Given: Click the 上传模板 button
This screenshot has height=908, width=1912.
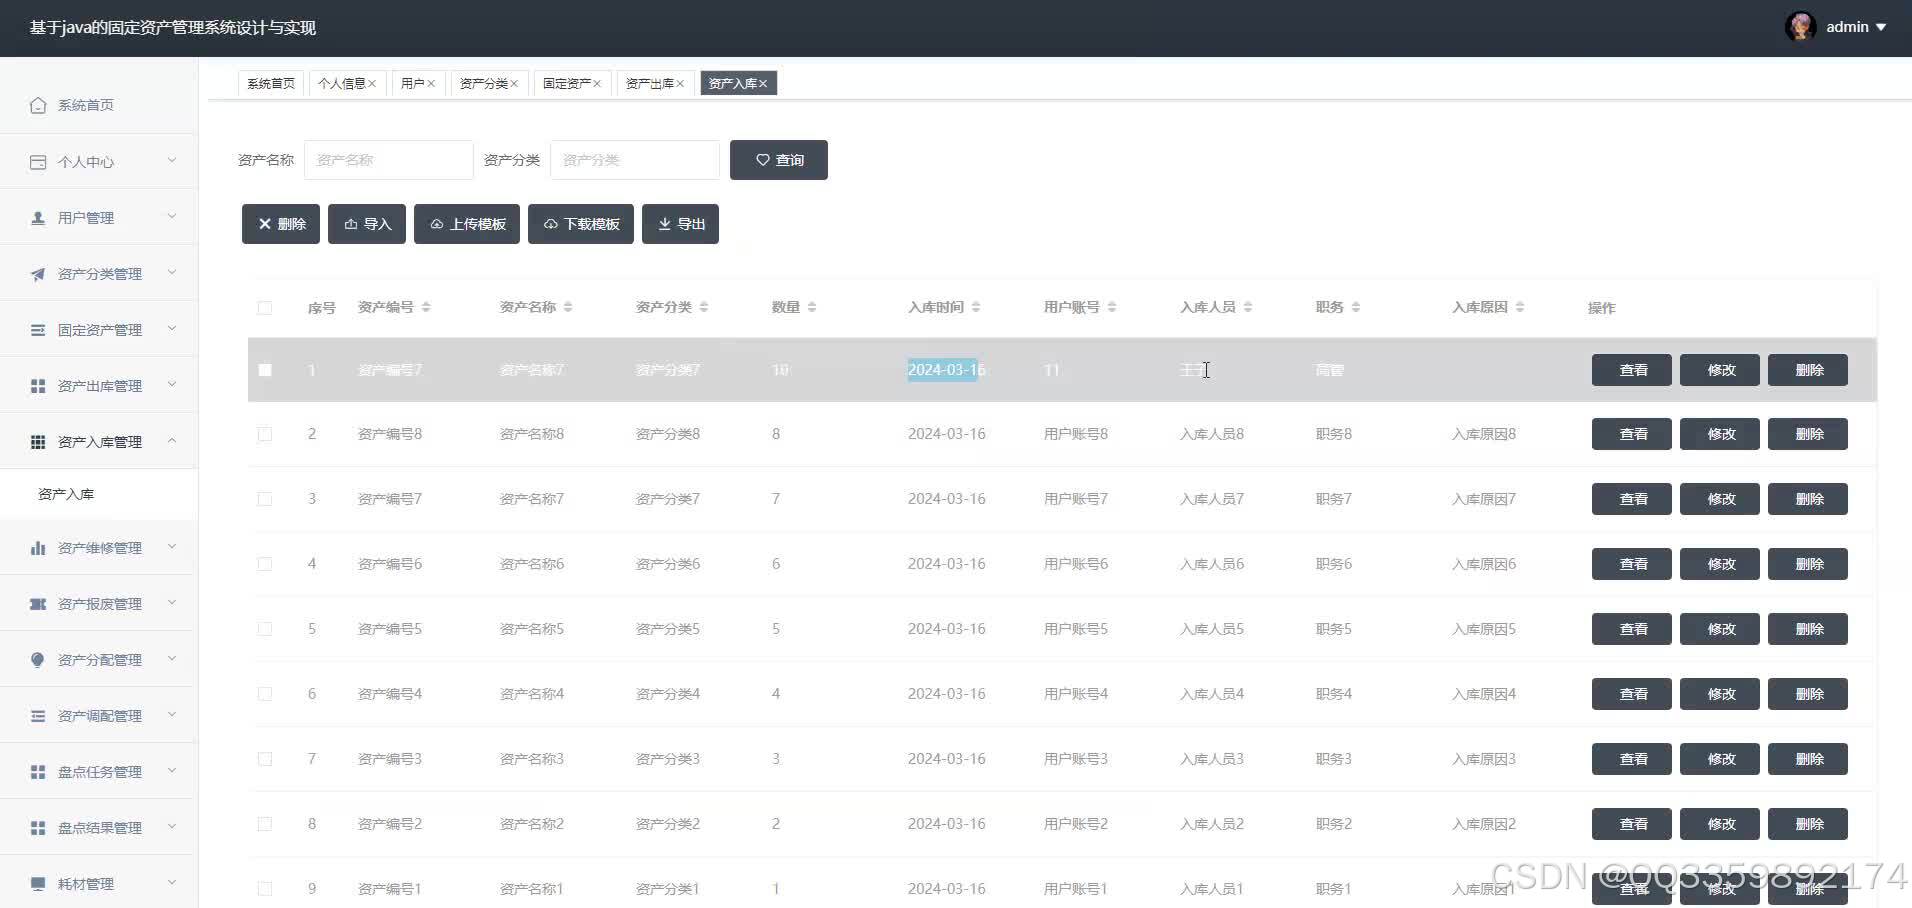Looking at the screenshot, I should (x=467, y=224).
